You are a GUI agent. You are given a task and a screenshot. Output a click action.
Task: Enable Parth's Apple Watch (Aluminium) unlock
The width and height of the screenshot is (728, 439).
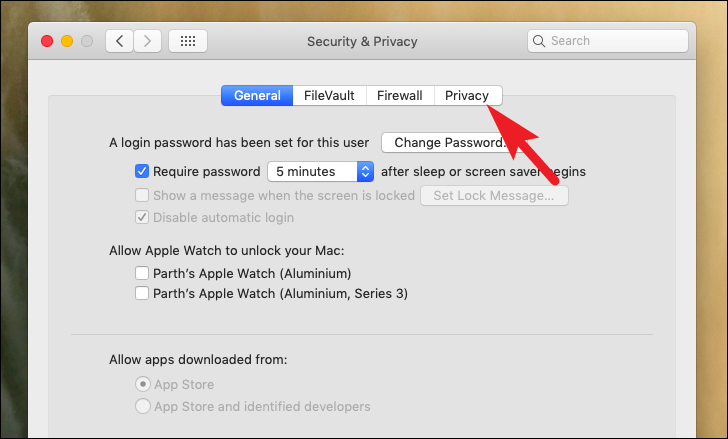(142, 273)
